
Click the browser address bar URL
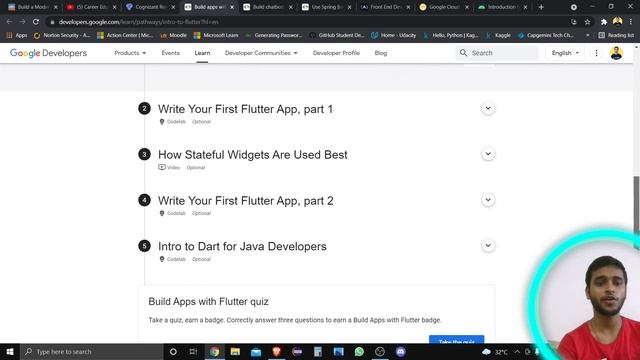click(x=138, y=22)
